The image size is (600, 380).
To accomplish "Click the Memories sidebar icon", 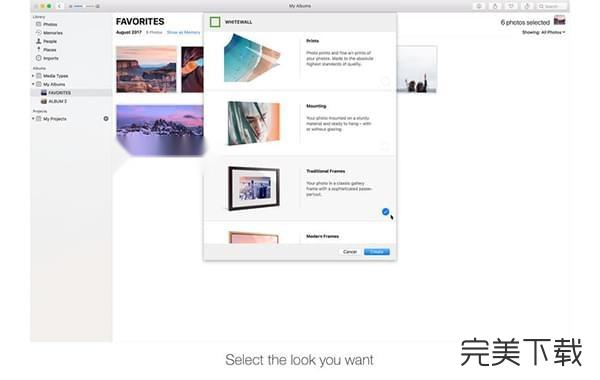I will (38, 33).
